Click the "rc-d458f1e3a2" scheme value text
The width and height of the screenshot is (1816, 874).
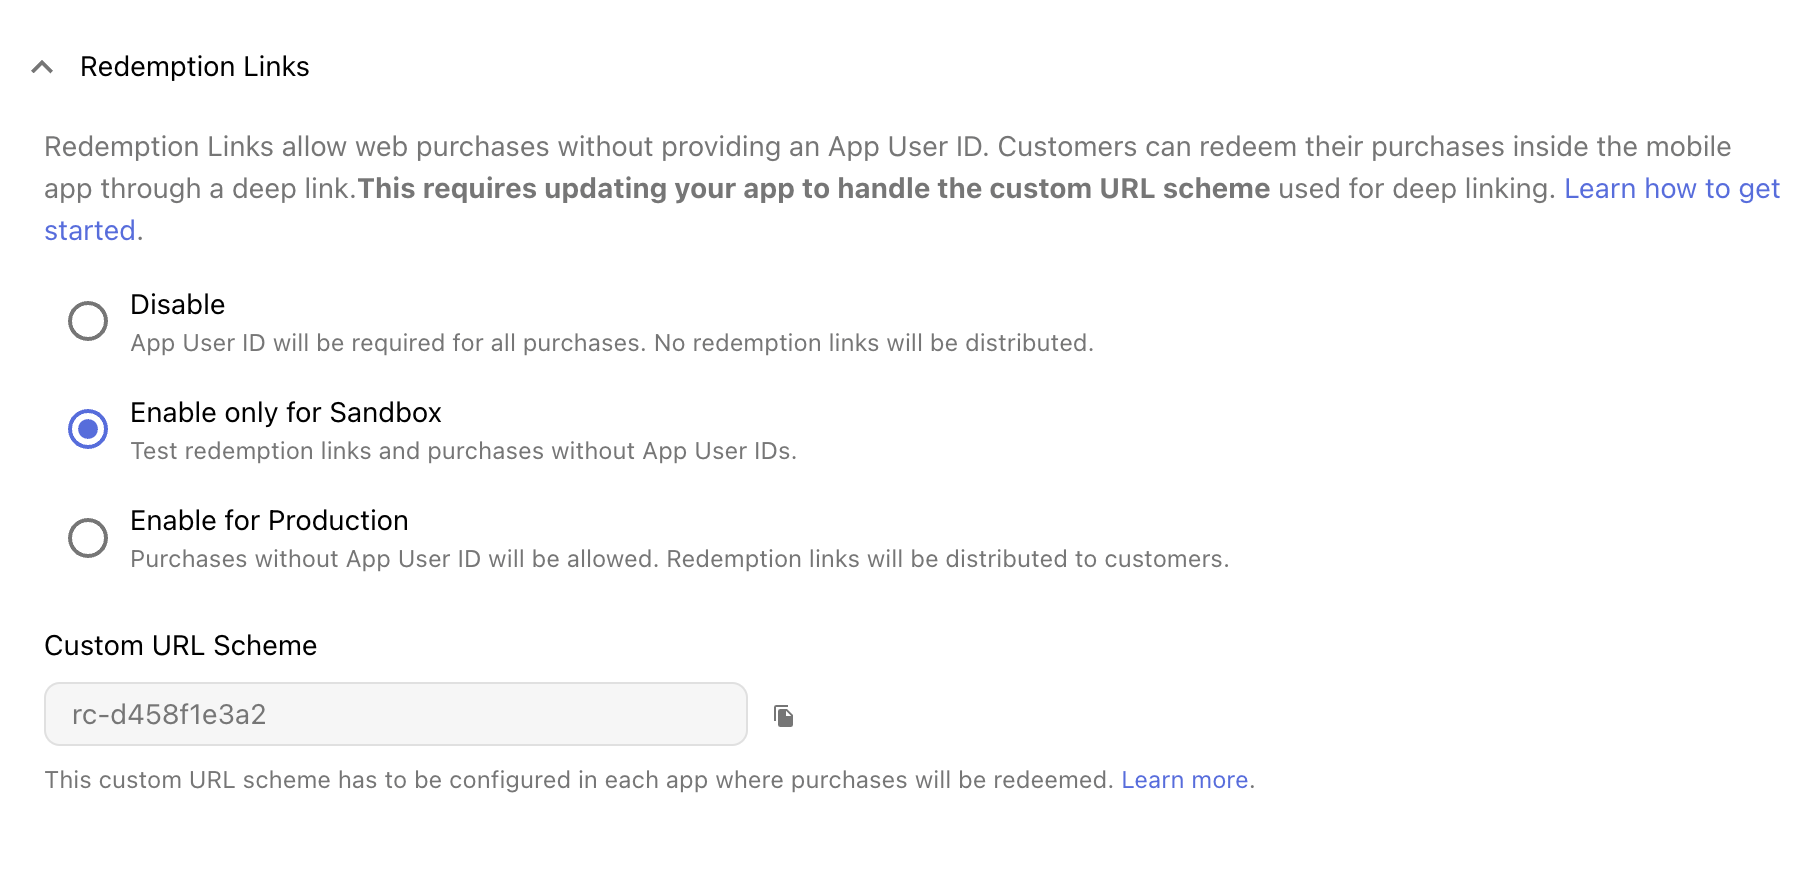tap(169, 715)
